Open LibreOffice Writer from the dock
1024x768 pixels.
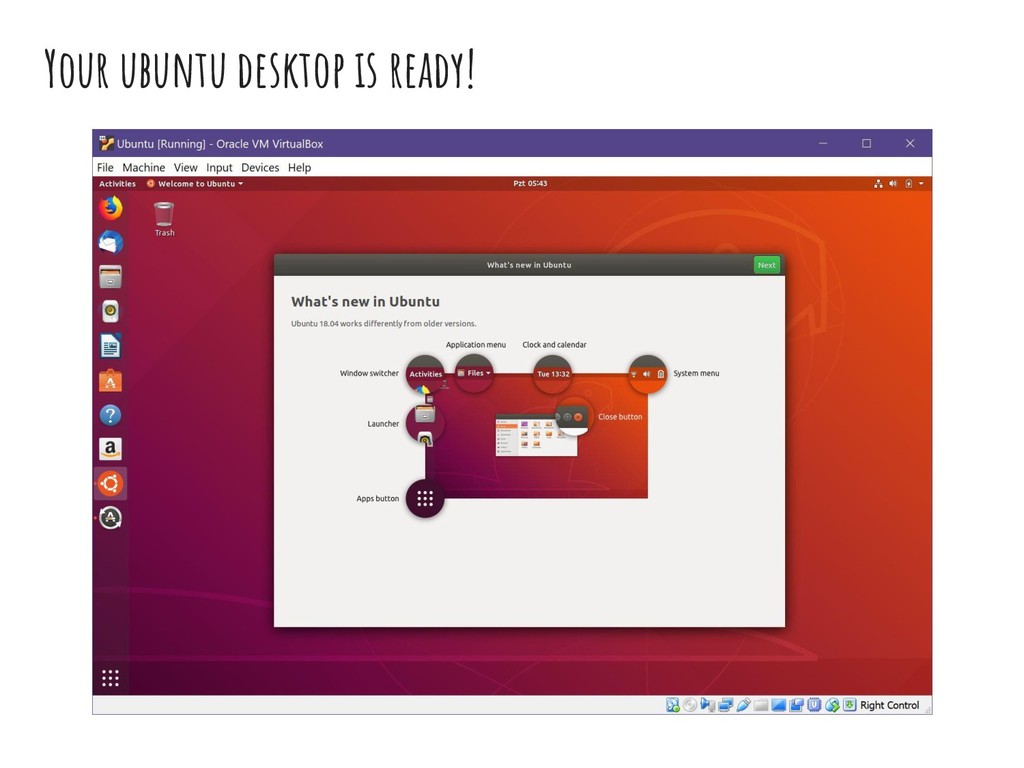click(110, 346)
